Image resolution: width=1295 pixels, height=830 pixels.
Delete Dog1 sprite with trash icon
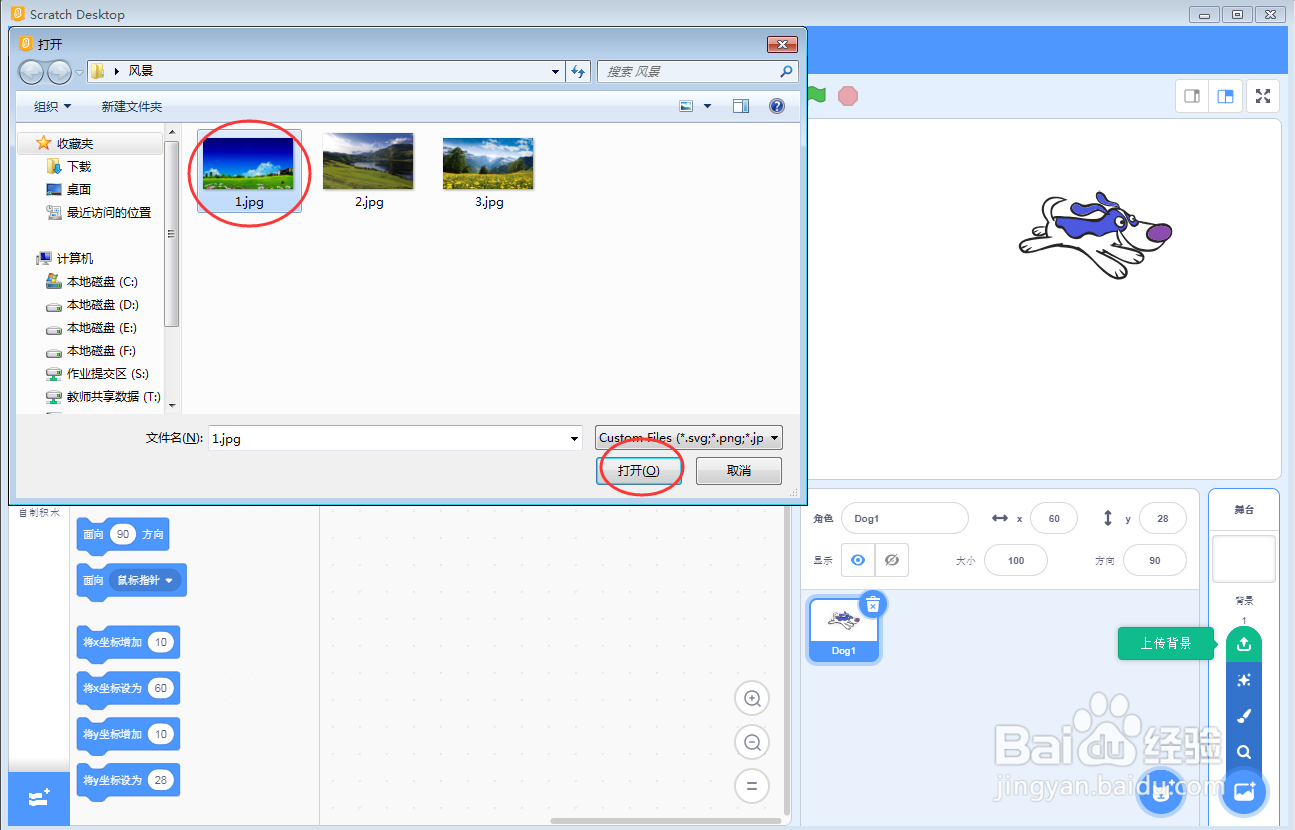873,604
